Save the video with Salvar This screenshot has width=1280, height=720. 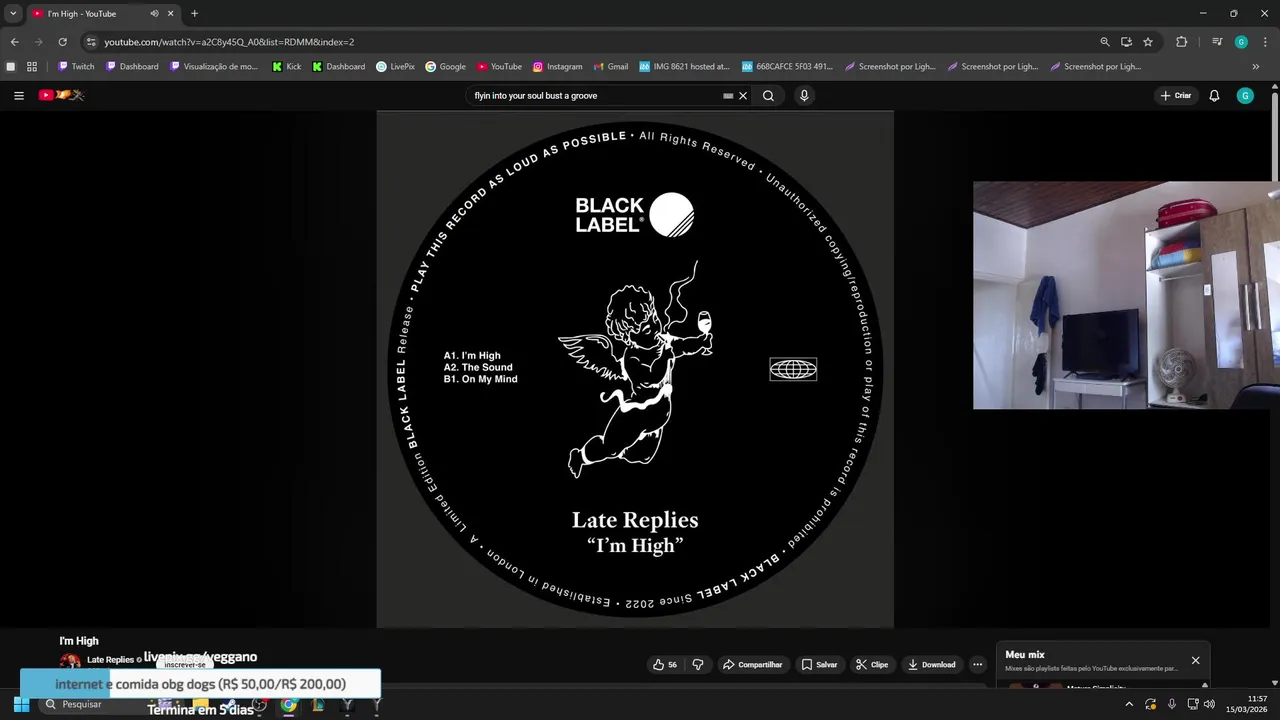[x=819, y=664]
